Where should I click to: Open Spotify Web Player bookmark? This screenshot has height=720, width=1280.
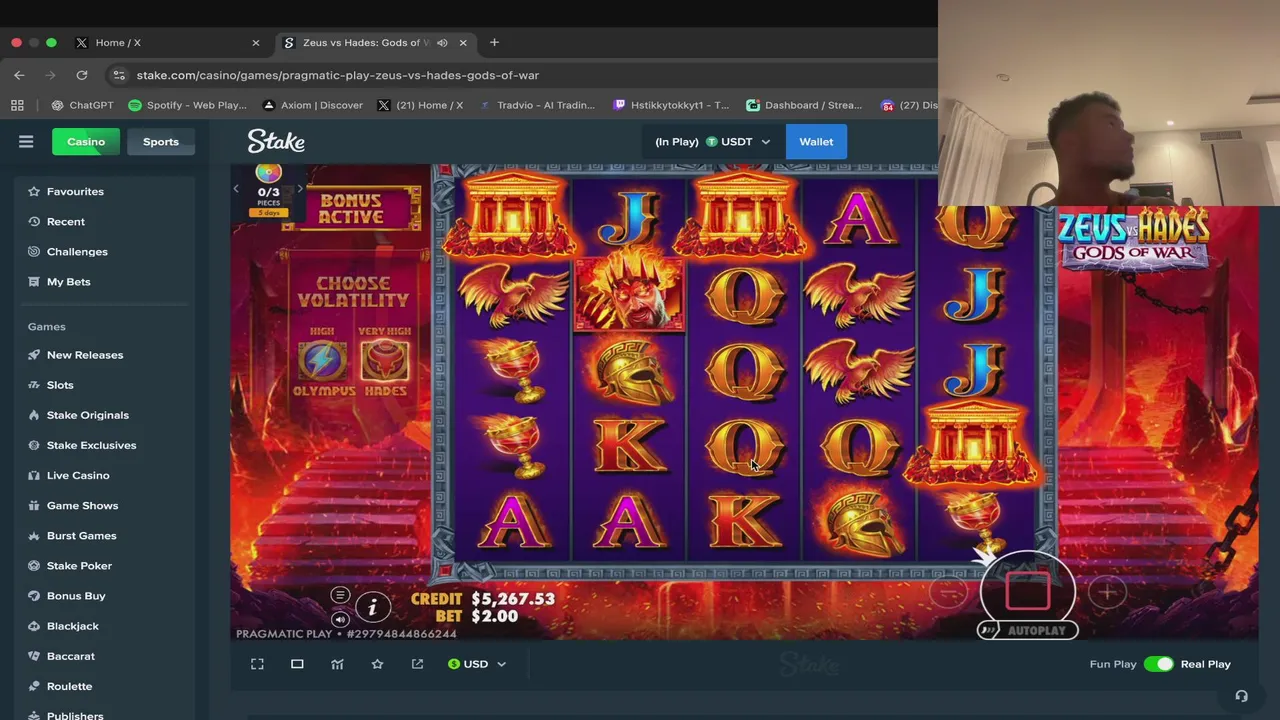(x=187, y=105)
